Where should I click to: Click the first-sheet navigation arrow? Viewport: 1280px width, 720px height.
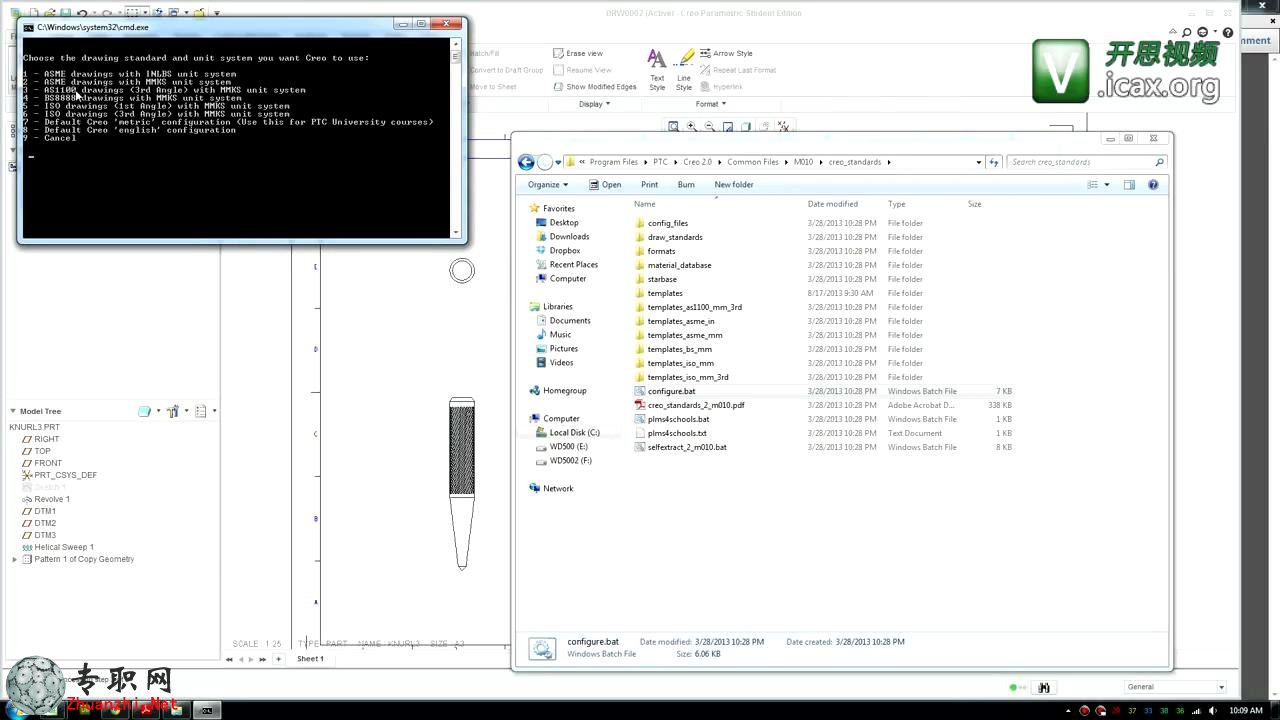click(230, 659)
